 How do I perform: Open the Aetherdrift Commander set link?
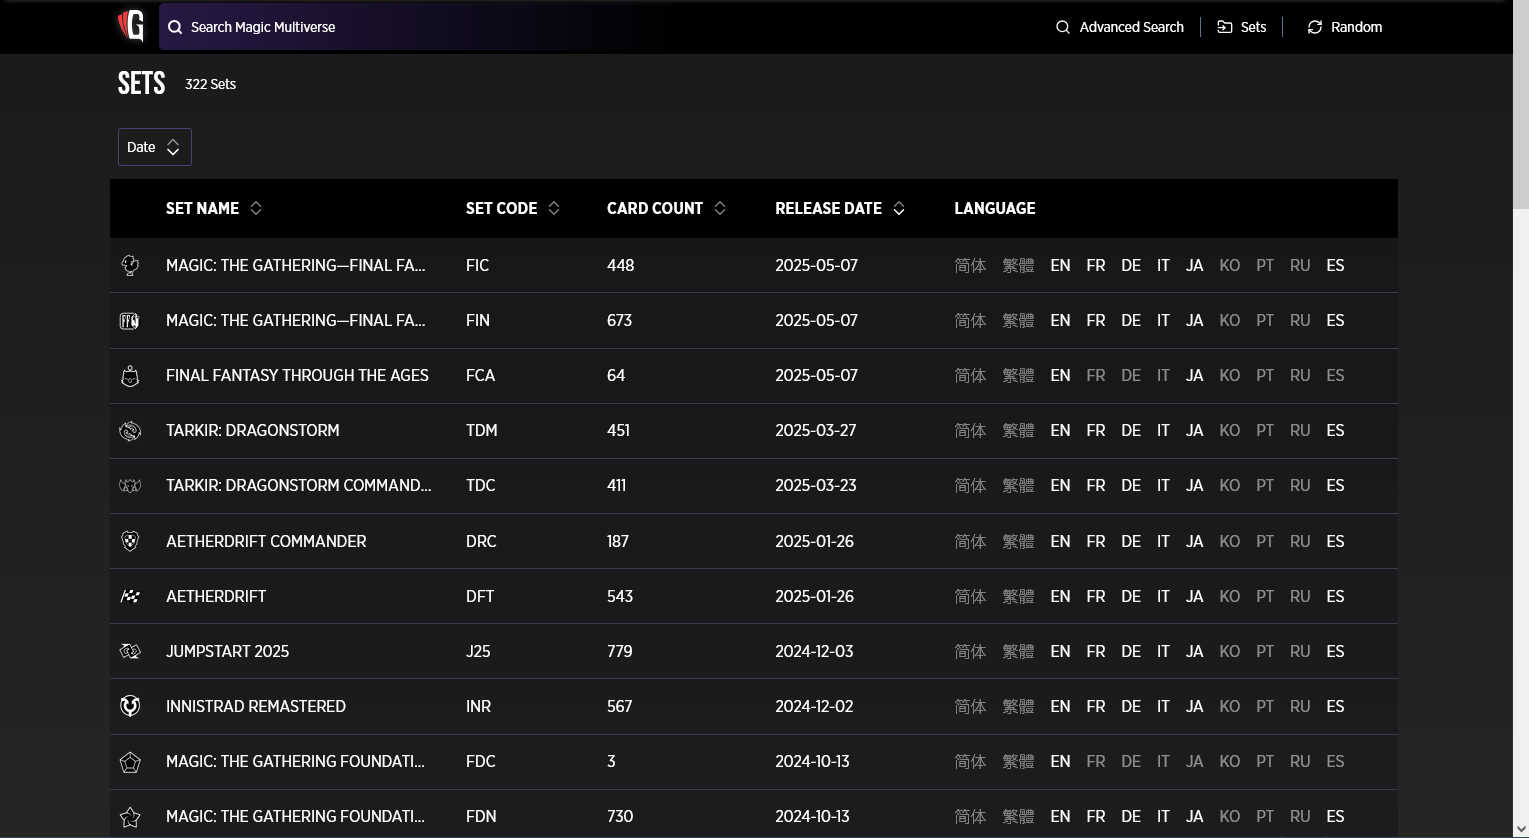266,541
